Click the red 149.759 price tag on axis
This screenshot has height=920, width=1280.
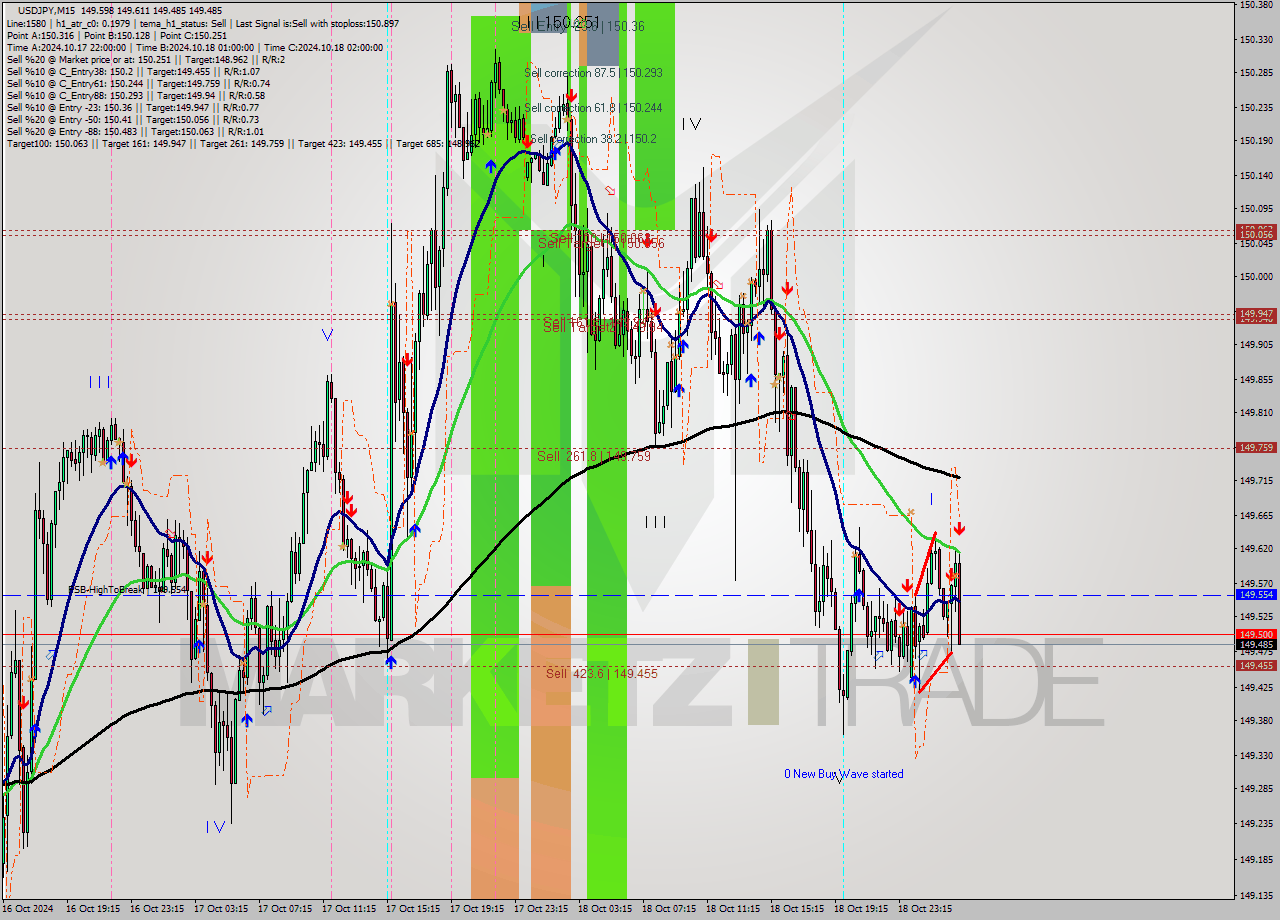coord(1256,448)
